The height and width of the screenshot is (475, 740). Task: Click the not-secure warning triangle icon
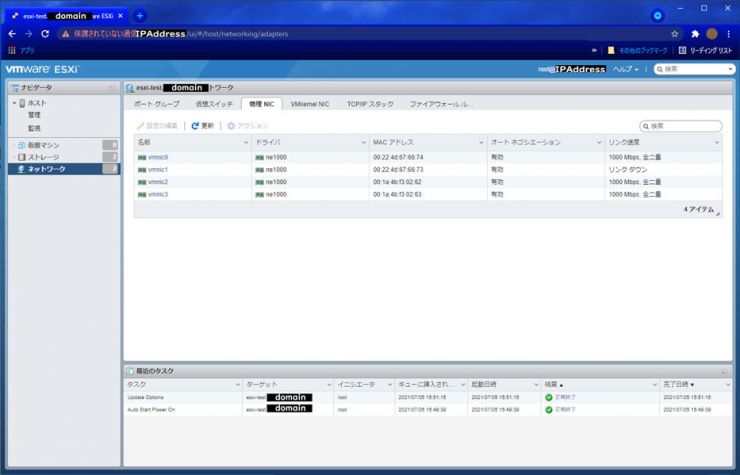point(66,34)
